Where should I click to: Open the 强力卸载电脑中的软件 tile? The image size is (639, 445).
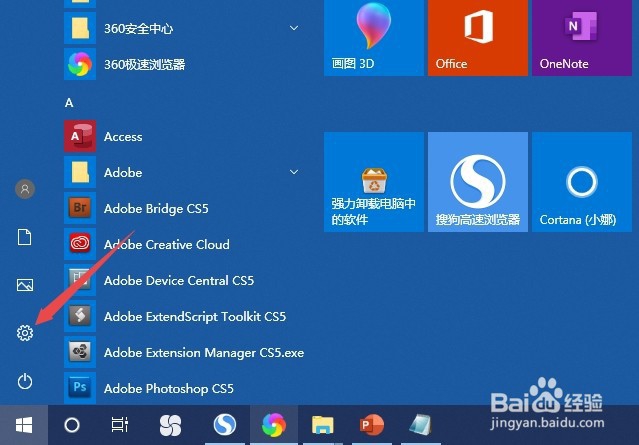coord(374,182)
